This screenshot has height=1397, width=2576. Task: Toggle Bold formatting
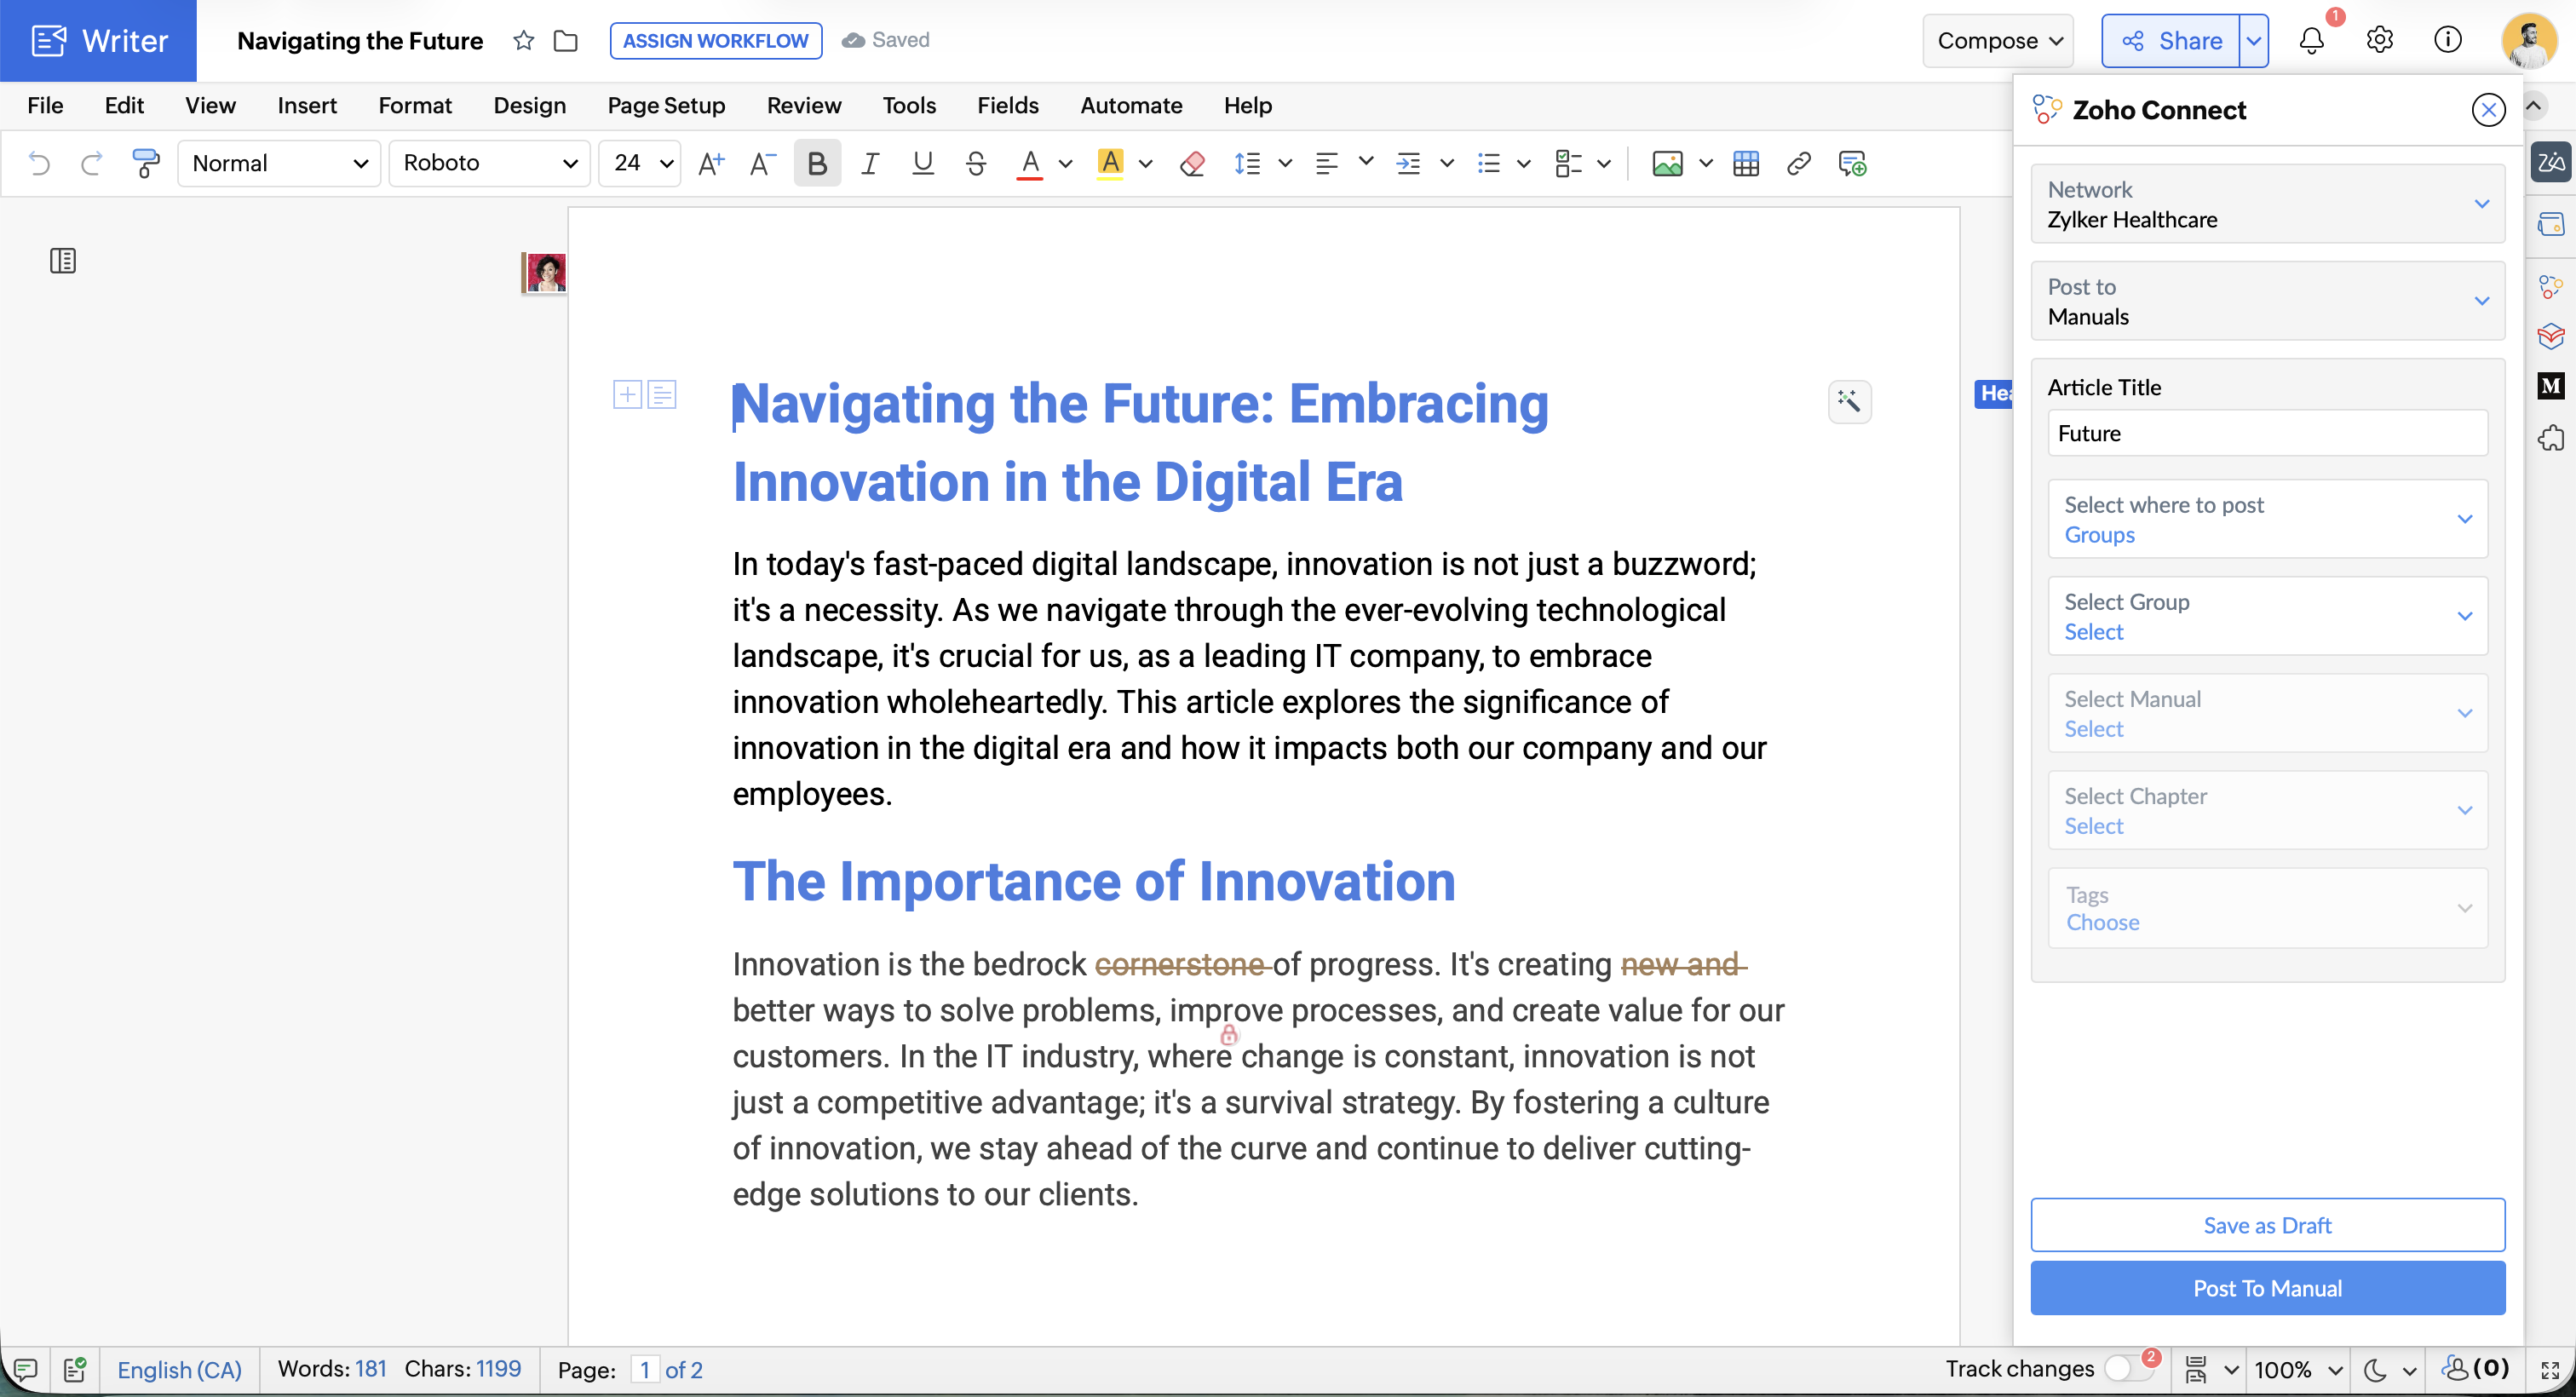point(816,163)
